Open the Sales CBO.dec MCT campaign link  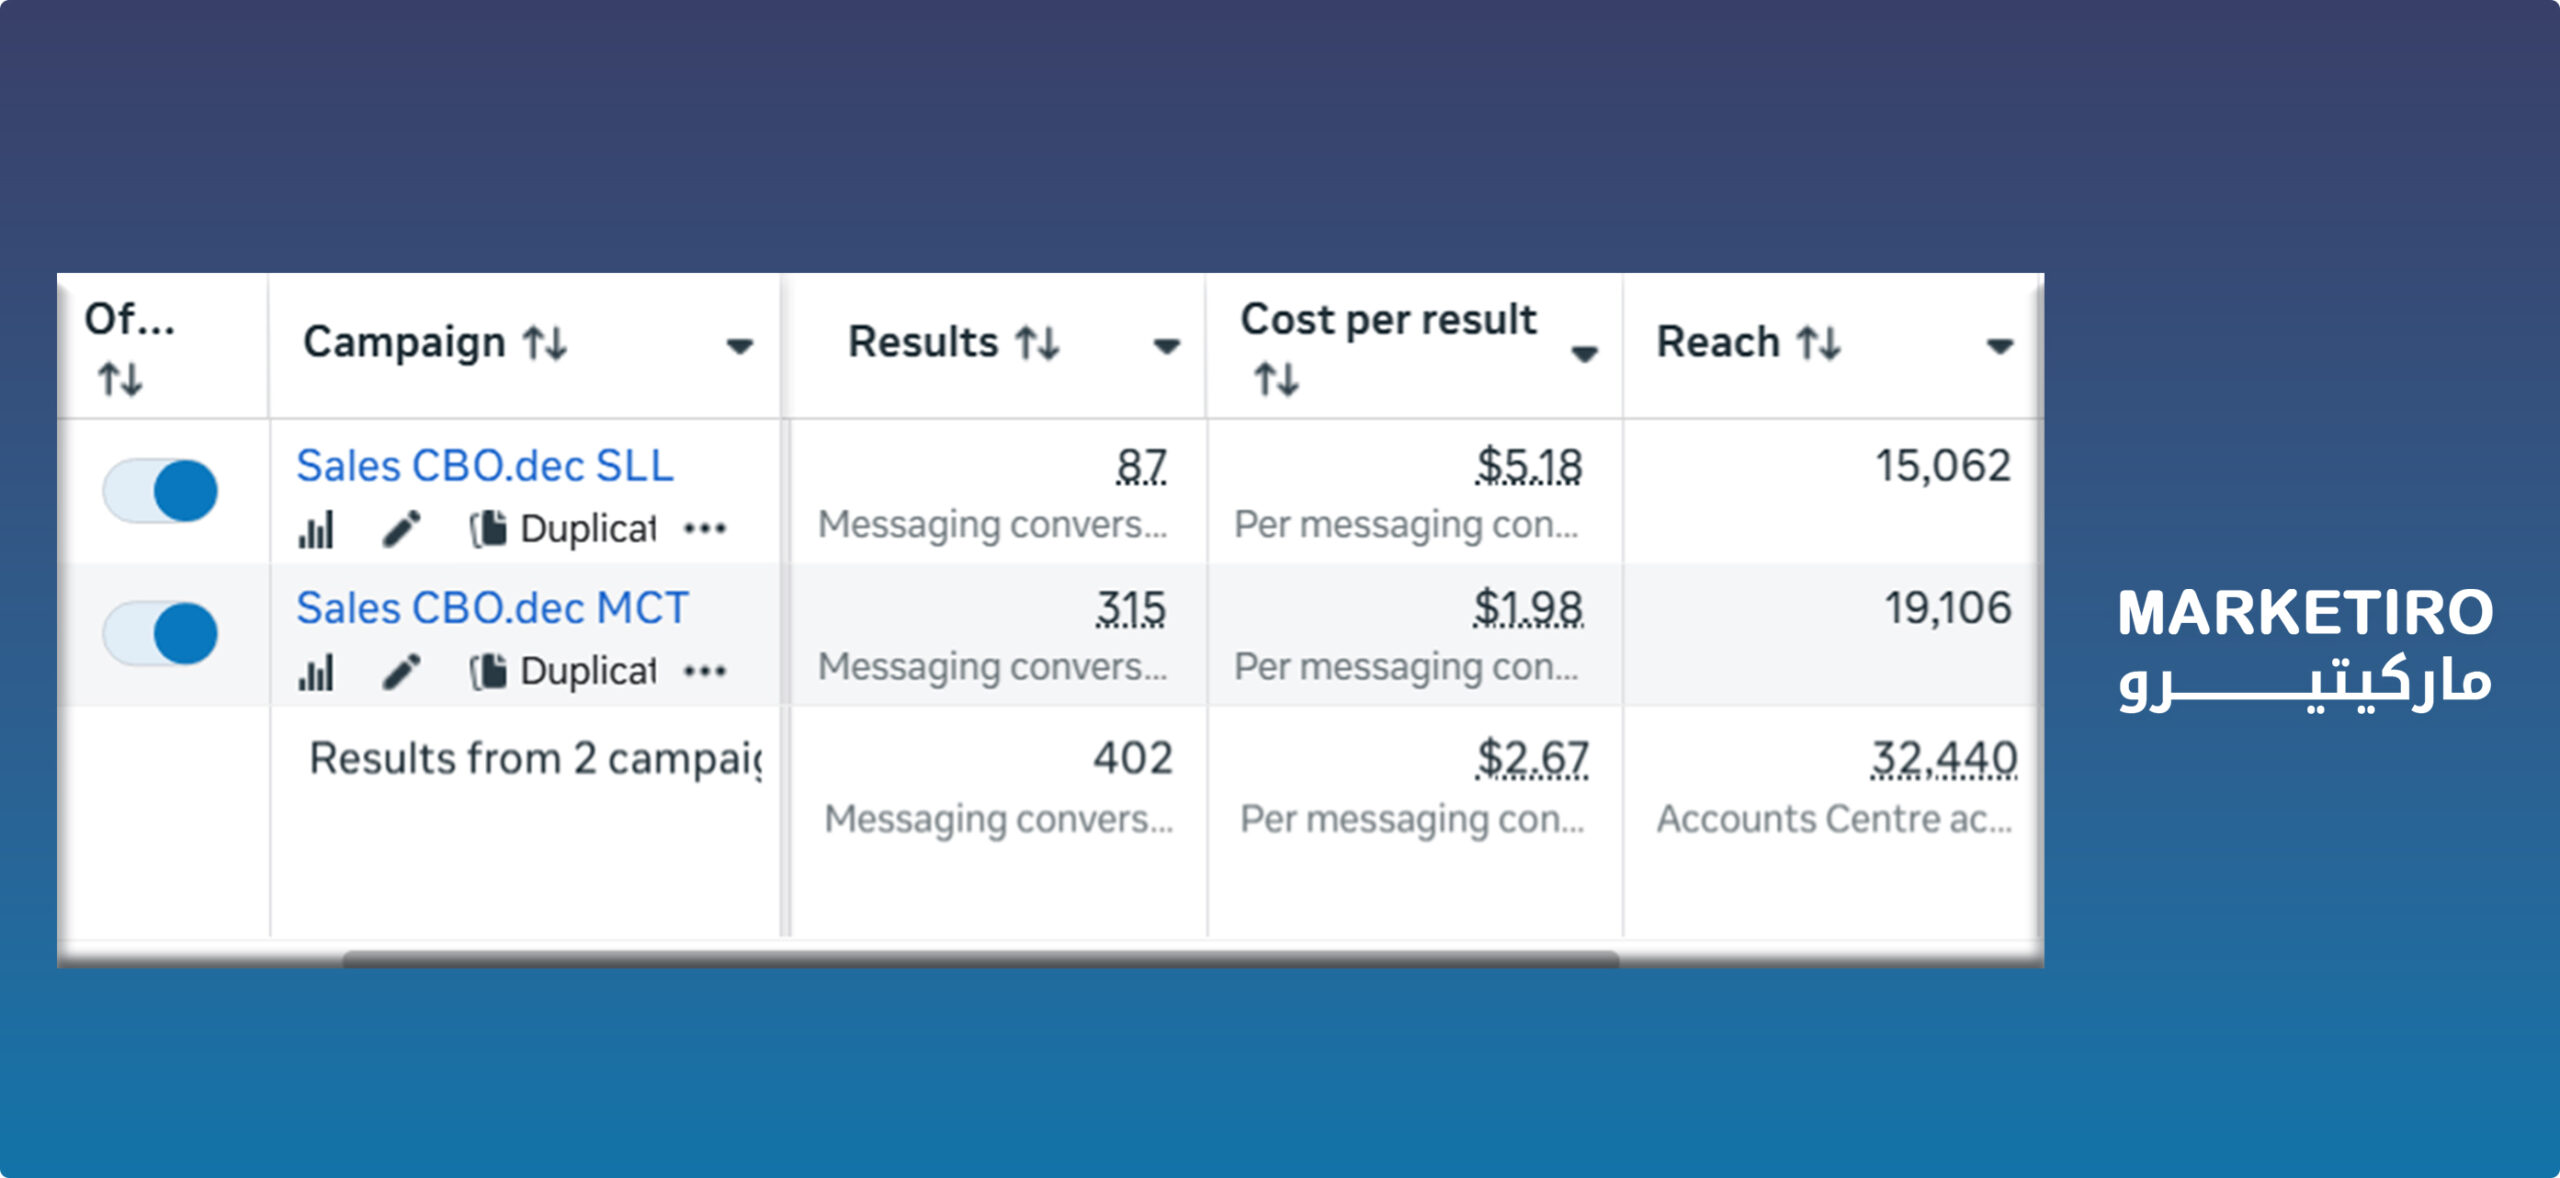coord(492,608)
